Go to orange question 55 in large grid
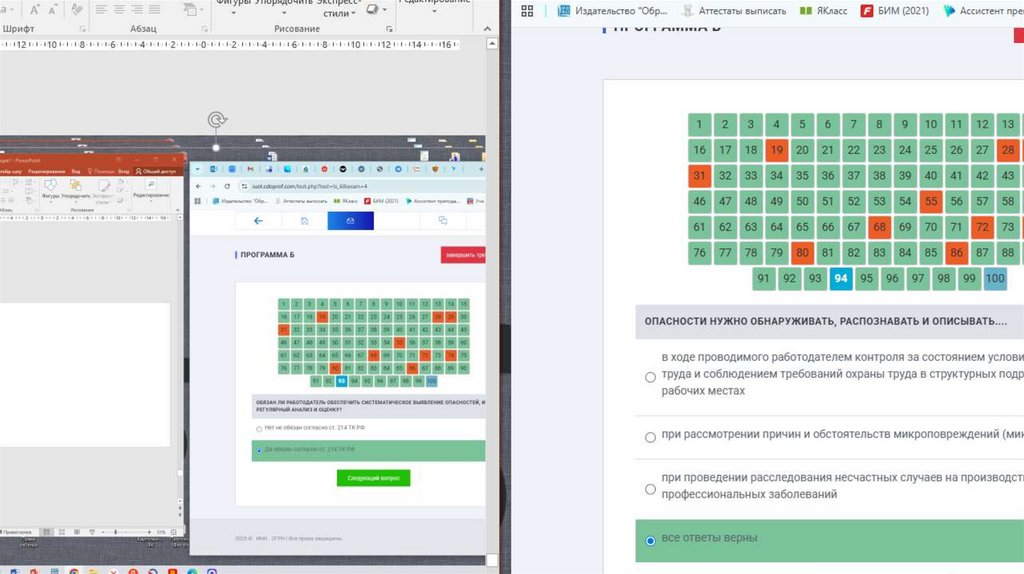This screenshot has width=1024, height=574. click(x=931, y=201)
